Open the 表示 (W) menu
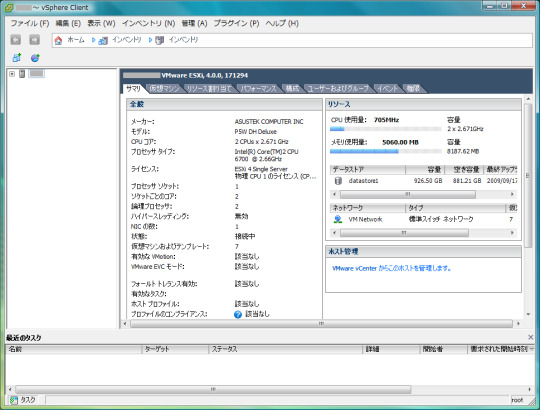The image size is (540, 410). pos(101,23)
